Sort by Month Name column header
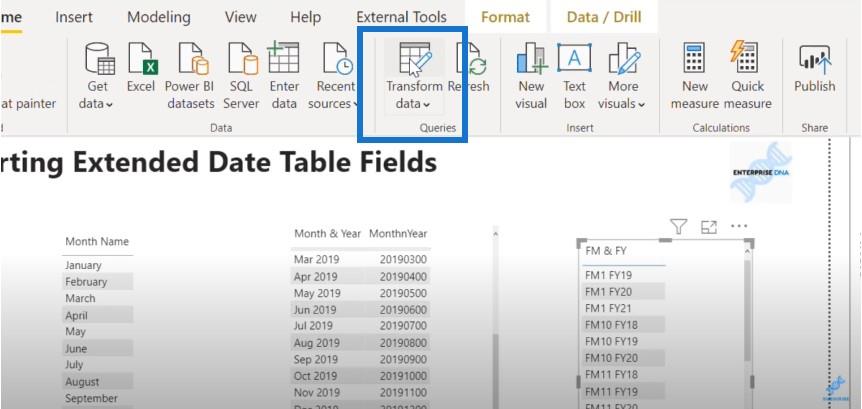Image resolution: width=862 pixels, height=409 pixels. [x=97, y=241]
